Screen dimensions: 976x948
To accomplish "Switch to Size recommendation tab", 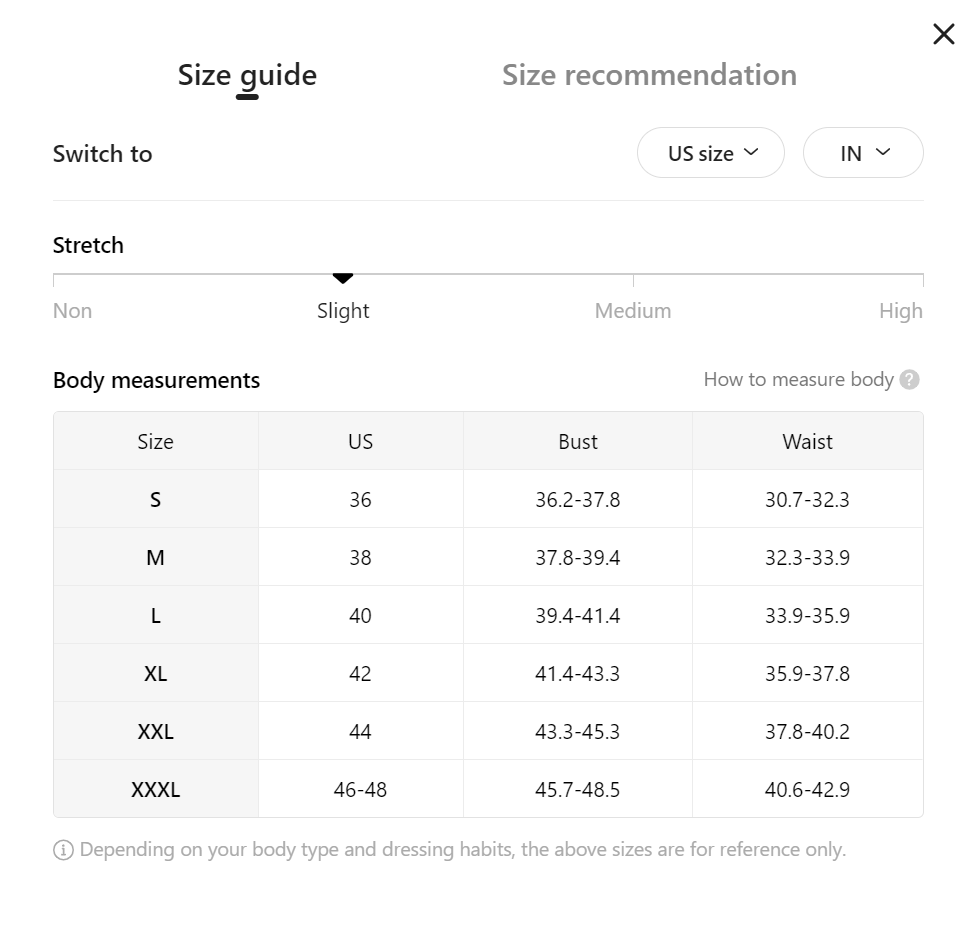I will [x=649, y=75].
